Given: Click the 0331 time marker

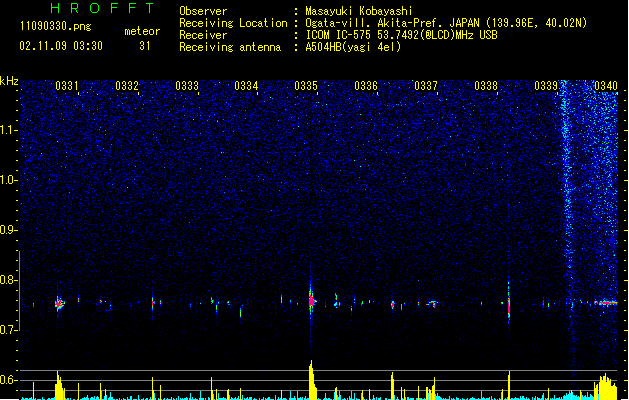Looking at the screenshot, I should 67,86.
